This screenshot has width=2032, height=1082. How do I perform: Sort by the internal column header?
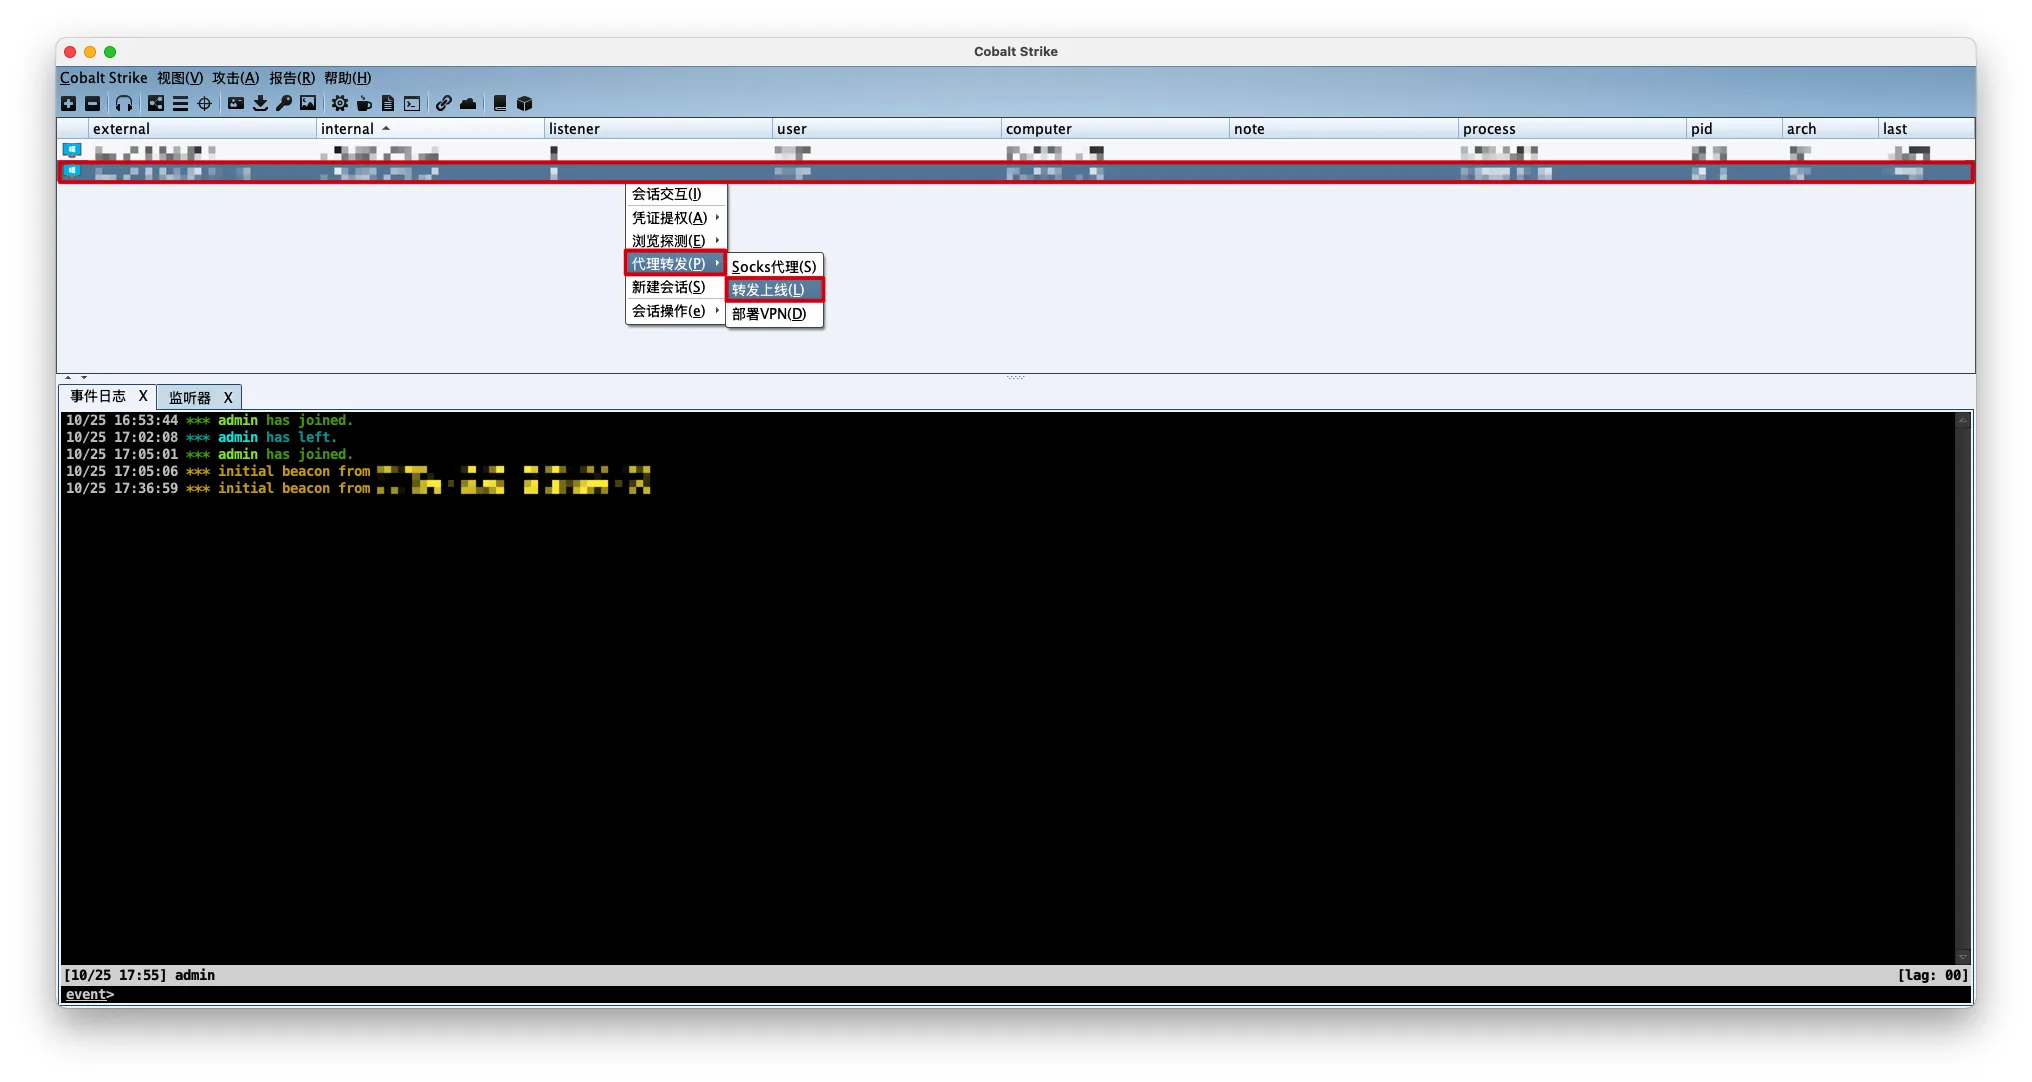(348, 129)
